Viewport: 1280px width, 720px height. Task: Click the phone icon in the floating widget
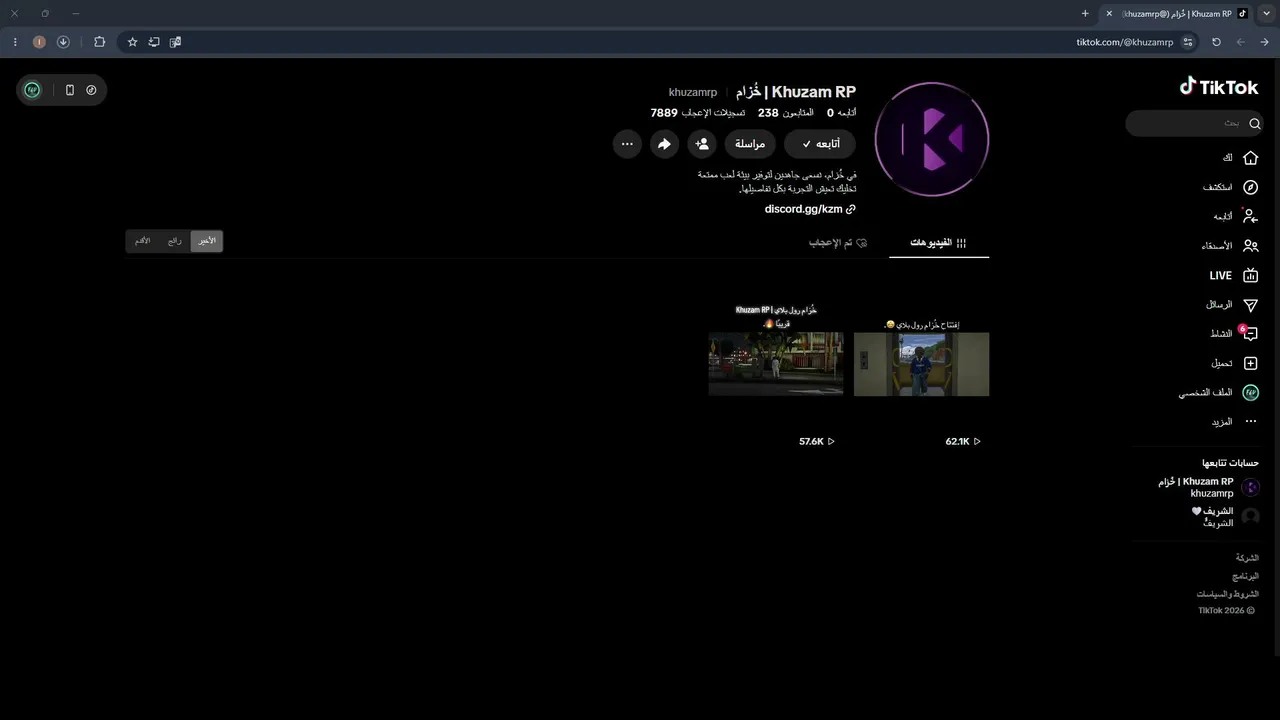click(69, 90)
